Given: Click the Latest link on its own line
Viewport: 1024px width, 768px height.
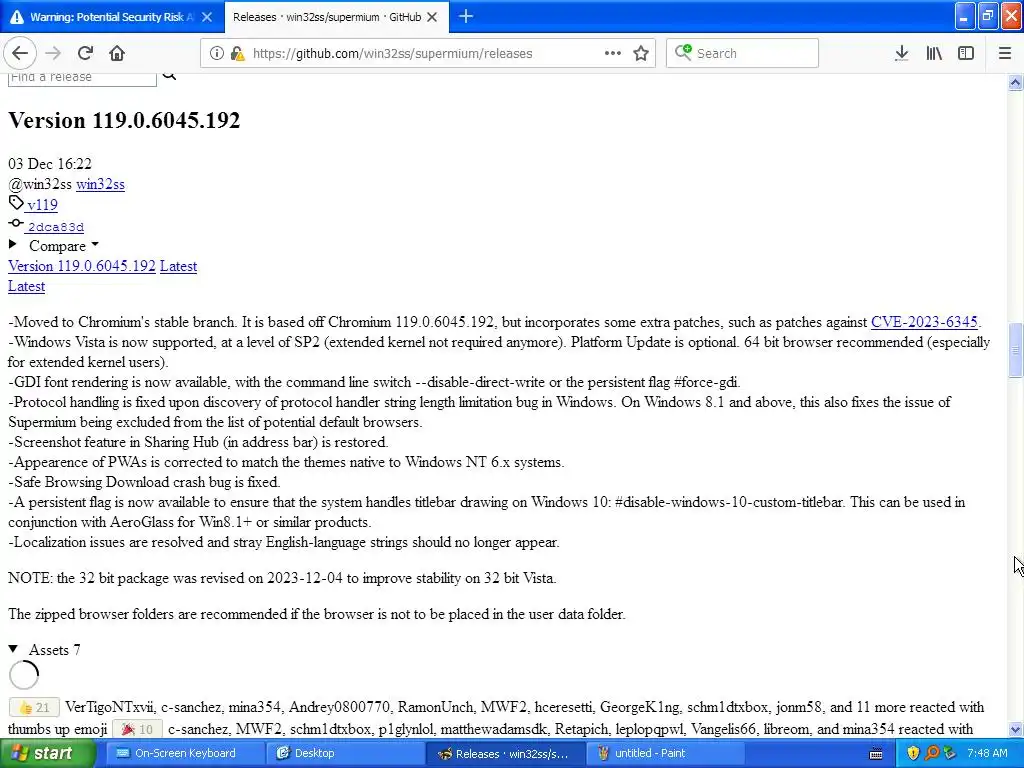Looking at the screenshot, I should point(26,286).
